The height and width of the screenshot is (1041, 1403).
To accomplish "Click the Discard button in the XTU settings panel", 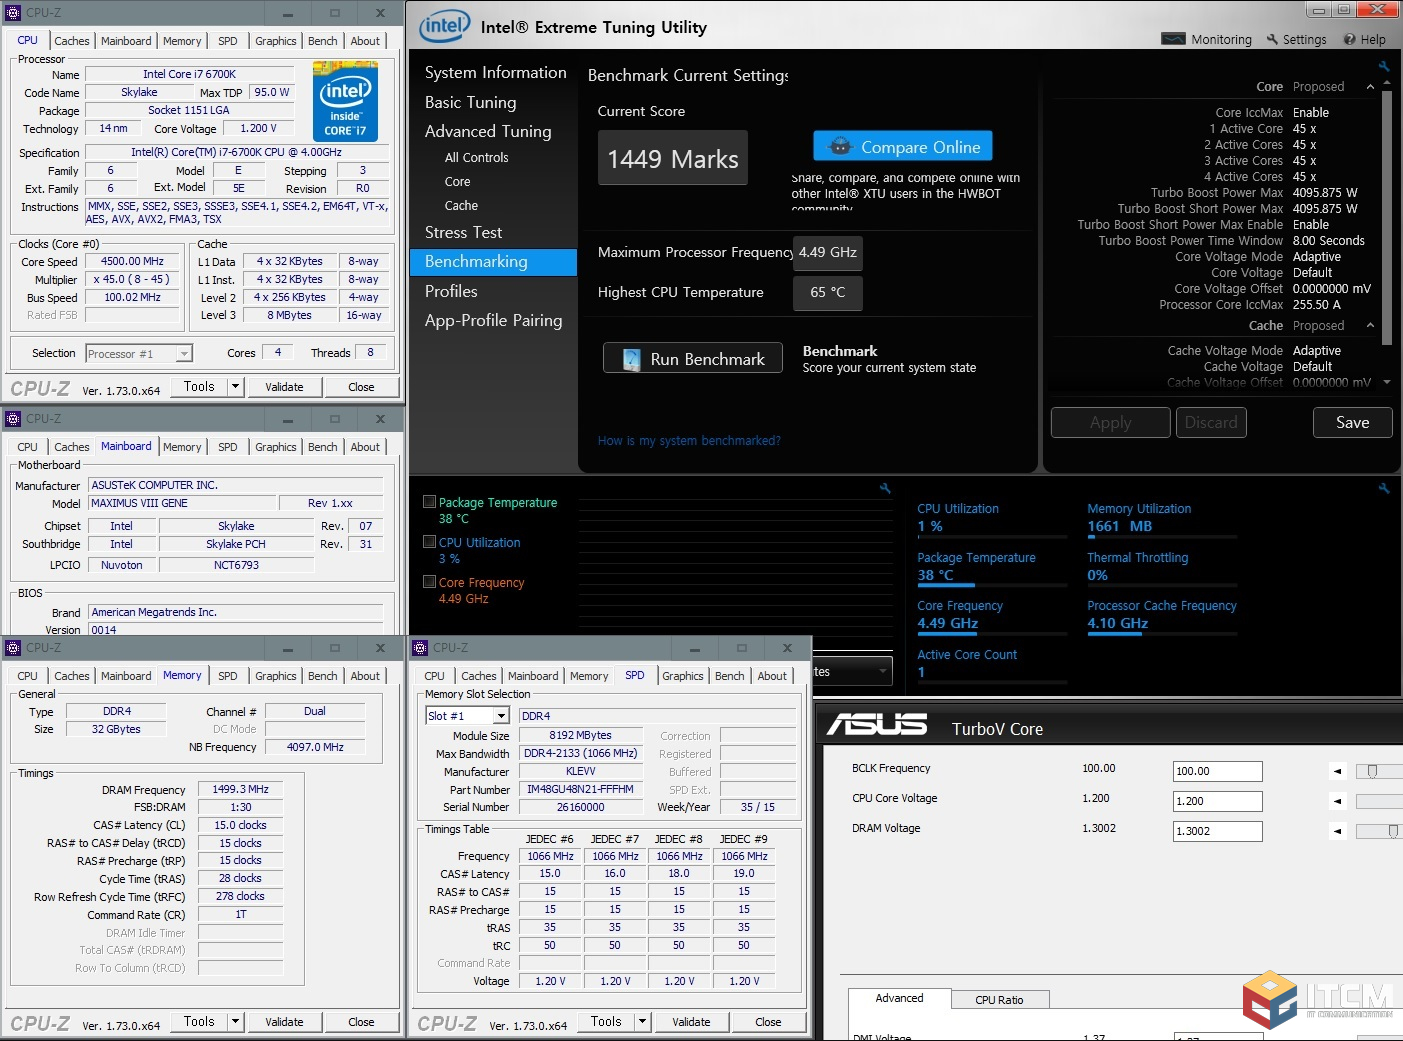I will (x=1211, y=422).
